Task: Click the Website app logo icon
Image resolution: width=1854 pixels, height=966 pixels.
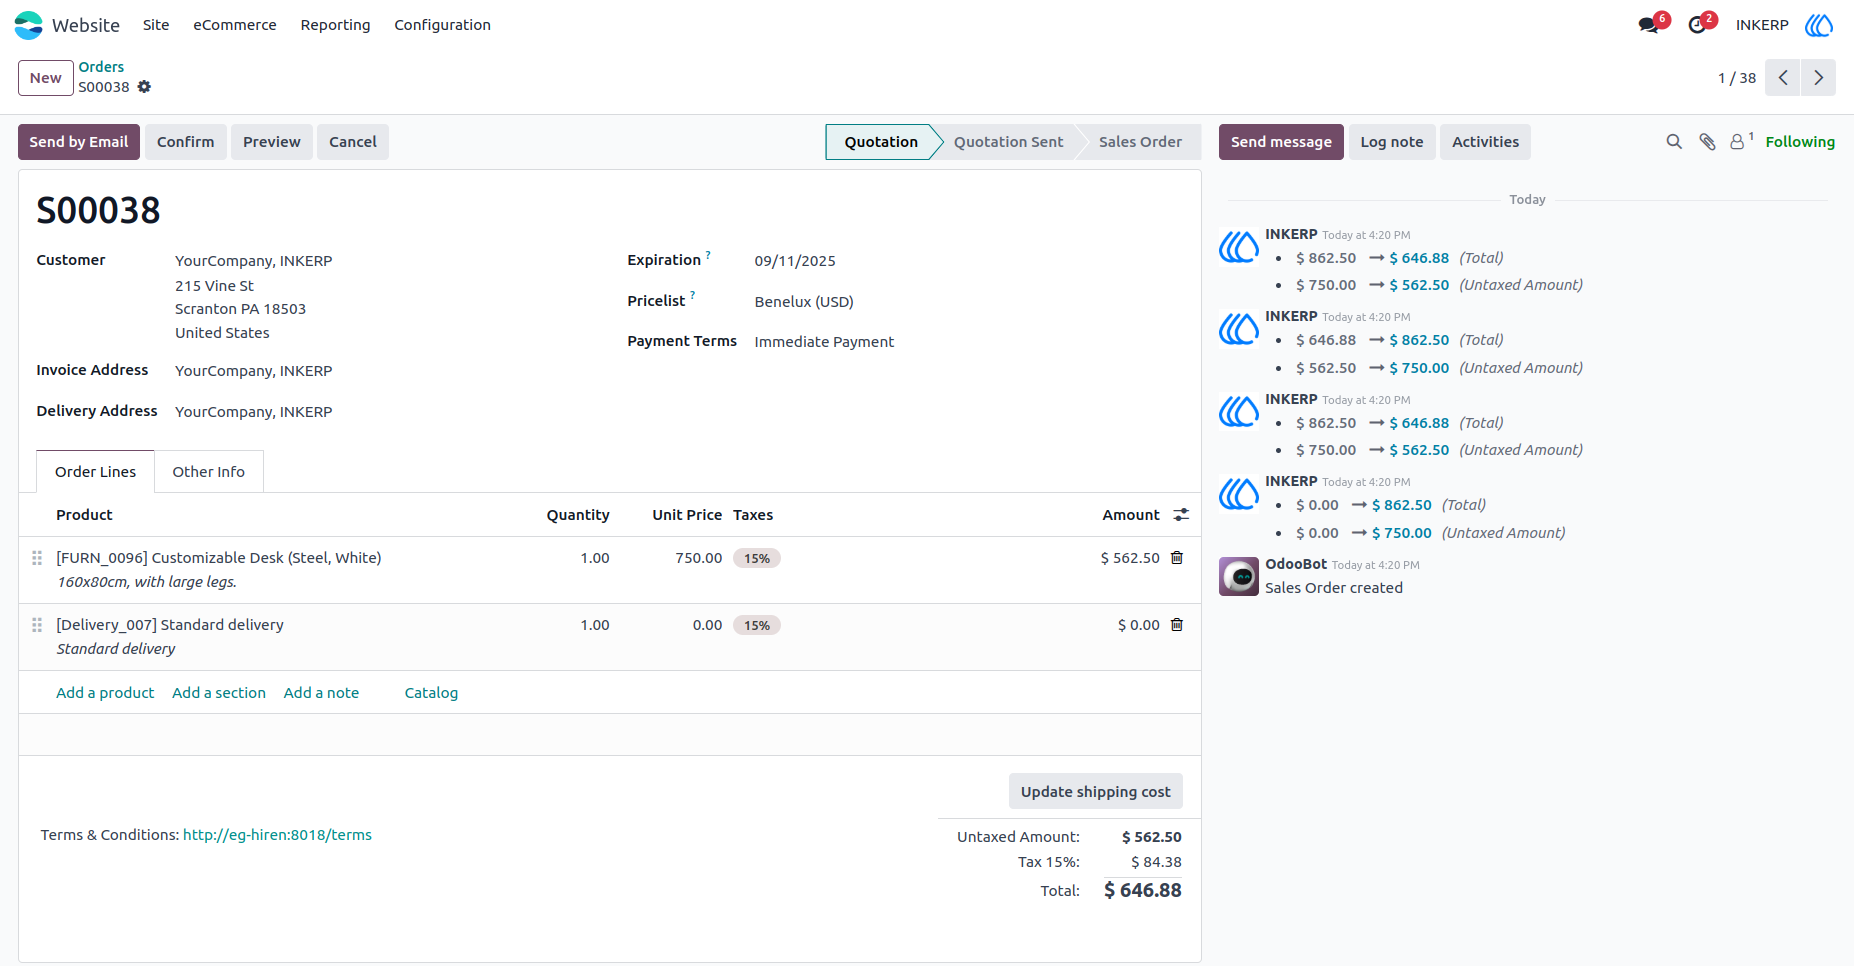Action: click(29, 25)
